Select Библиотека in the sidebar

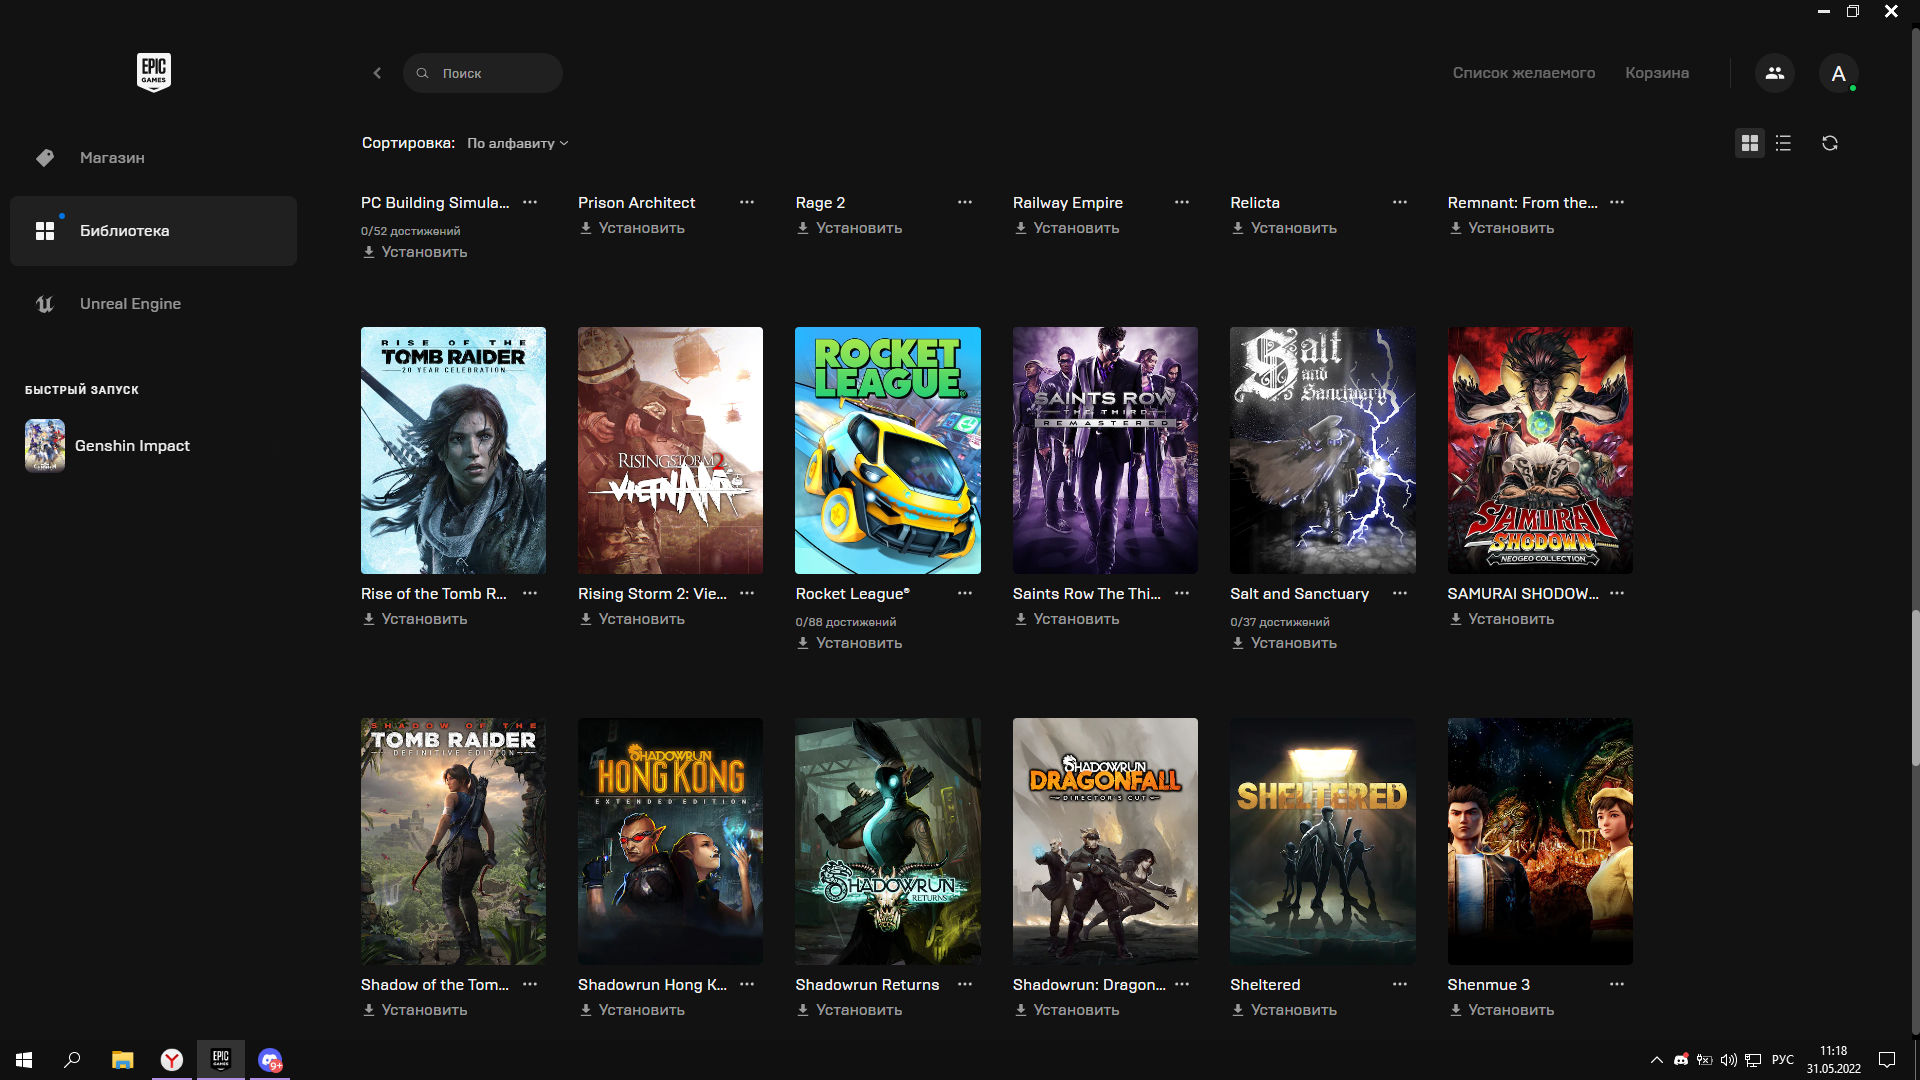point(153,231)
